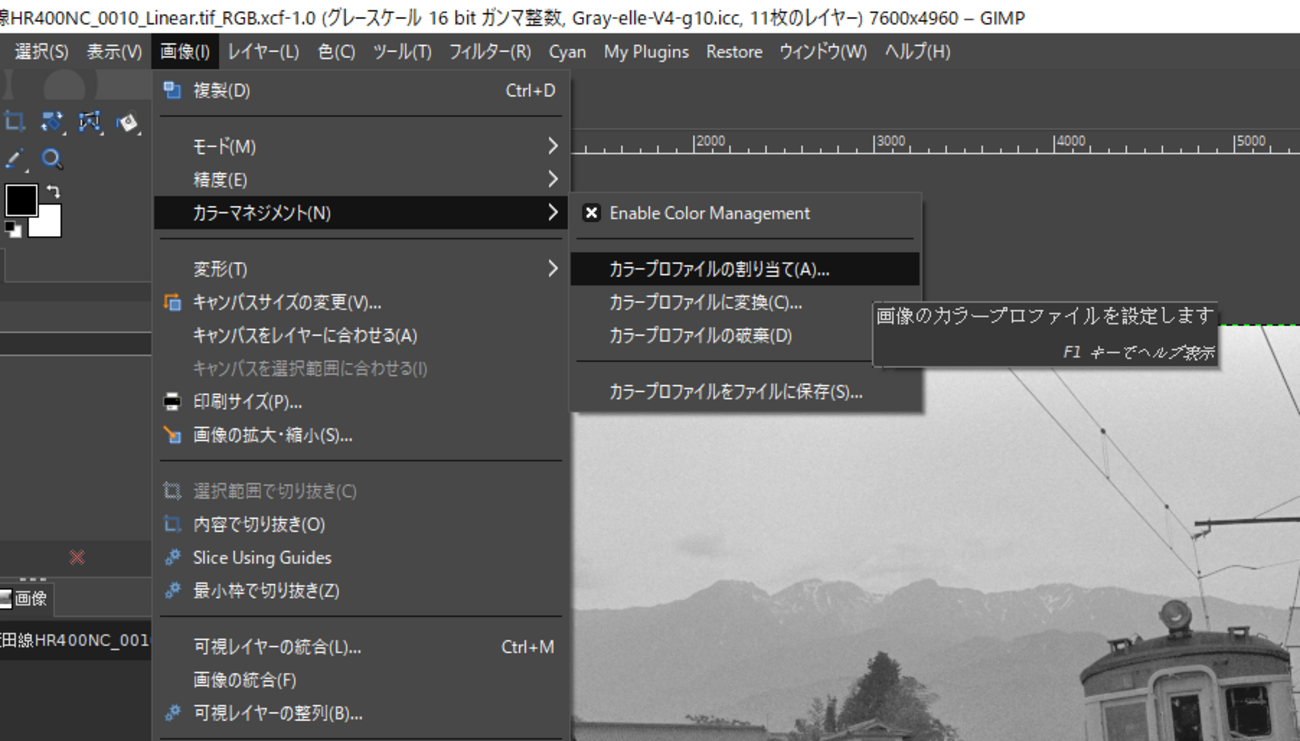This screenshot has height=741, width=1300.
Task: Open the ツール(T) menu
Action: point(402,52)
